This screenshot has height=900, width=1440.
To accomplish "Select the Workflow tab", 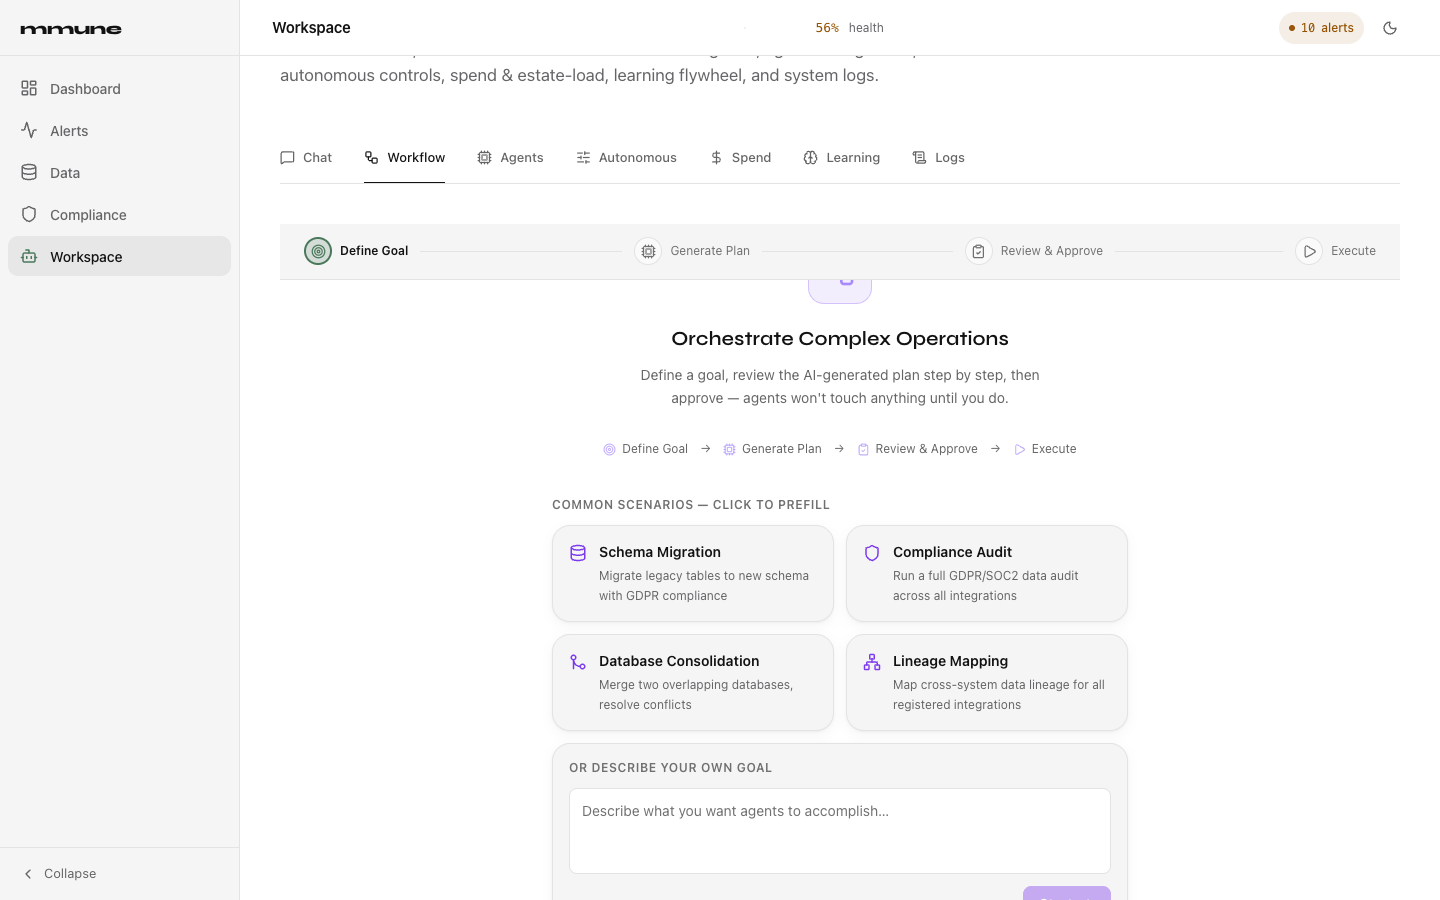I will tap(404, 157).
